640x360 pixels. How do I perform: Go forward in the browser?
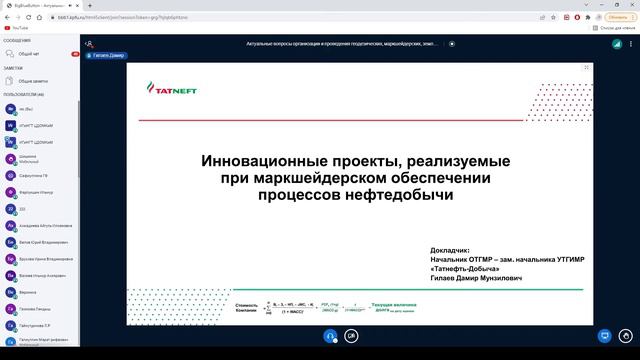click(x=18, y=17)
